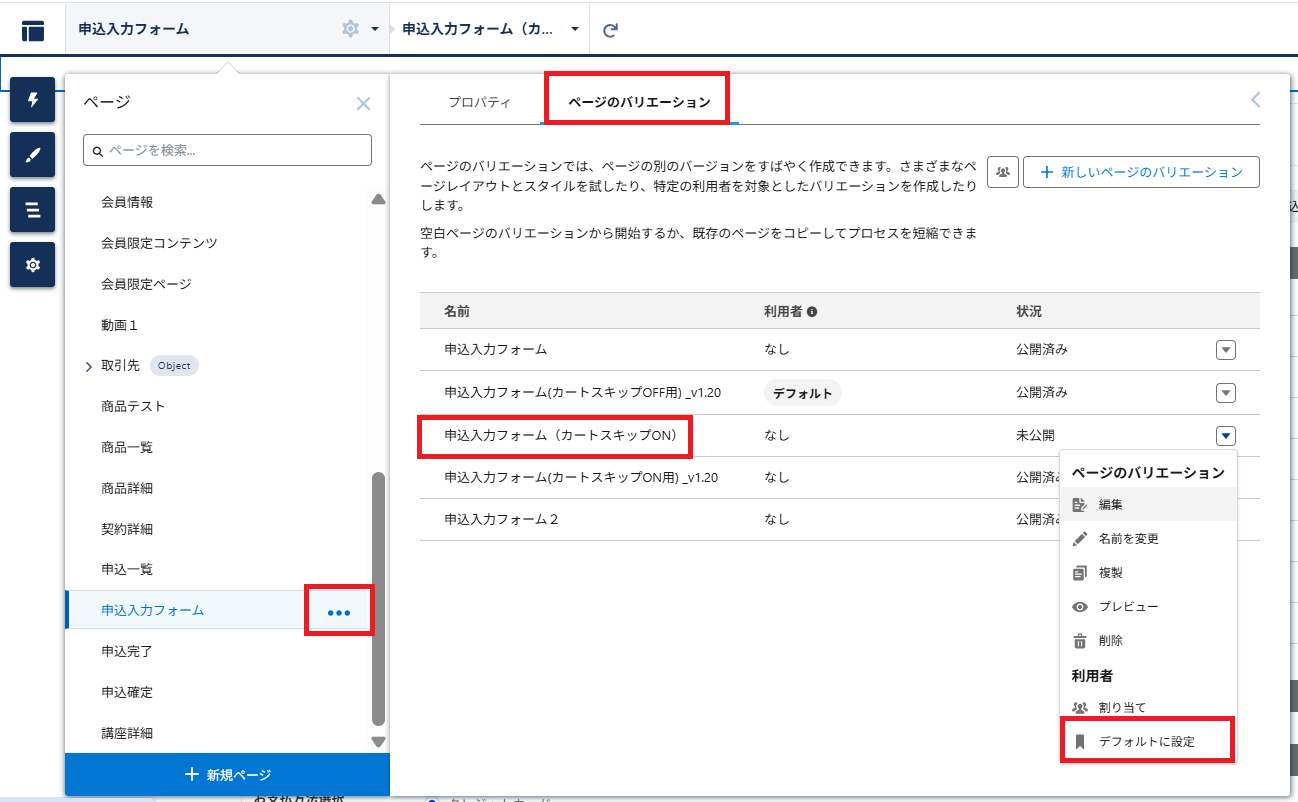The height and width of the screenshot is (802, 1298).
Task: Switch to the プロパティ tab
Action: click(x=480, y=102)
